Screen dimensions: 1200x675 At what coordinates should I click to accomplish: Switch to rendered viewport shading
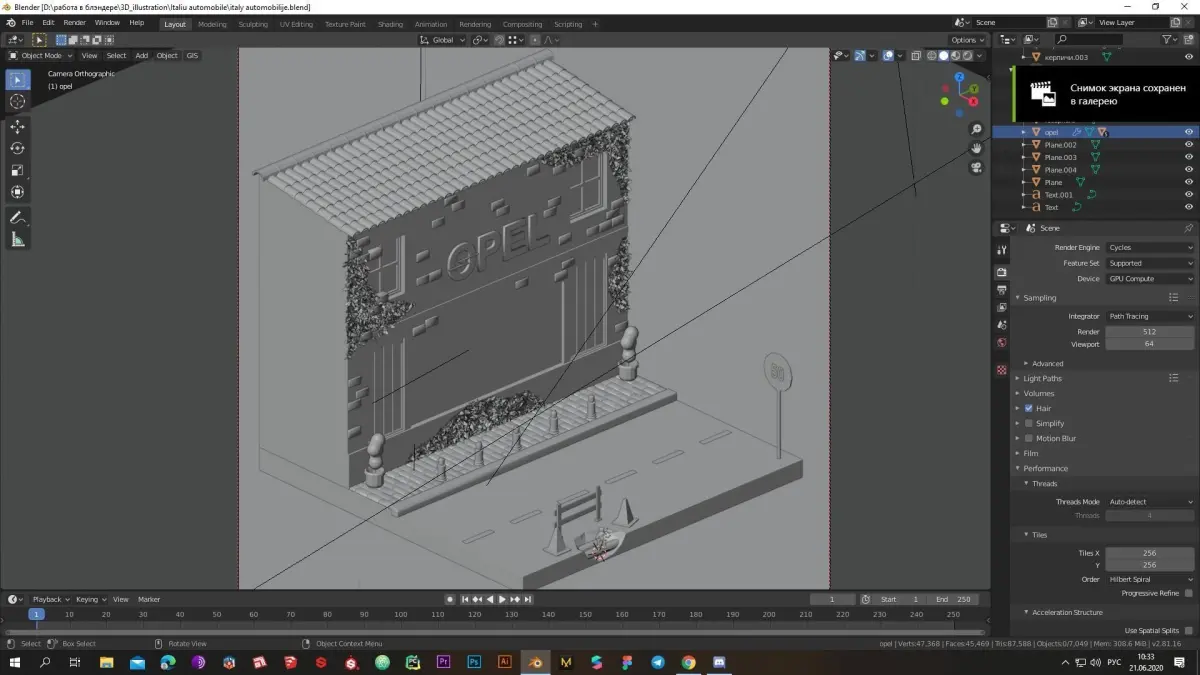coord(967,56)
